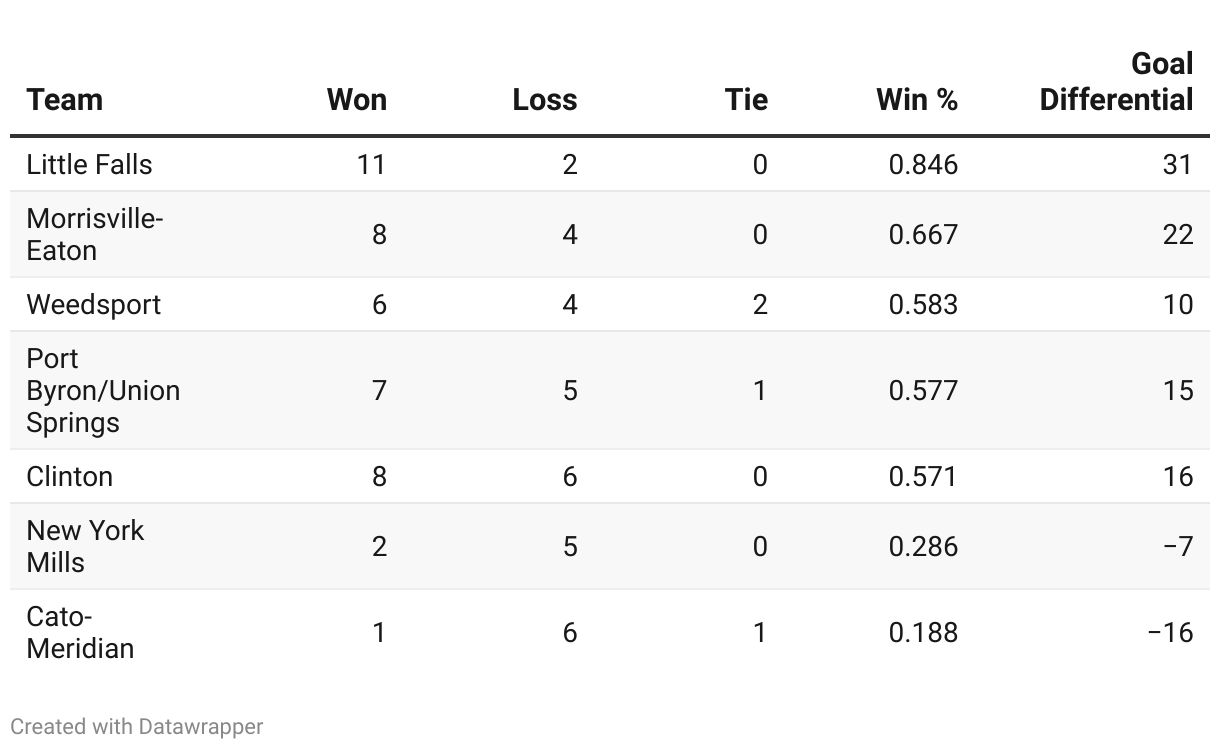The width and height of the screenshot is (1220, 750).
Task: Select the Morrisville-Eaton team cell
Action: click(x=95, y=234)
